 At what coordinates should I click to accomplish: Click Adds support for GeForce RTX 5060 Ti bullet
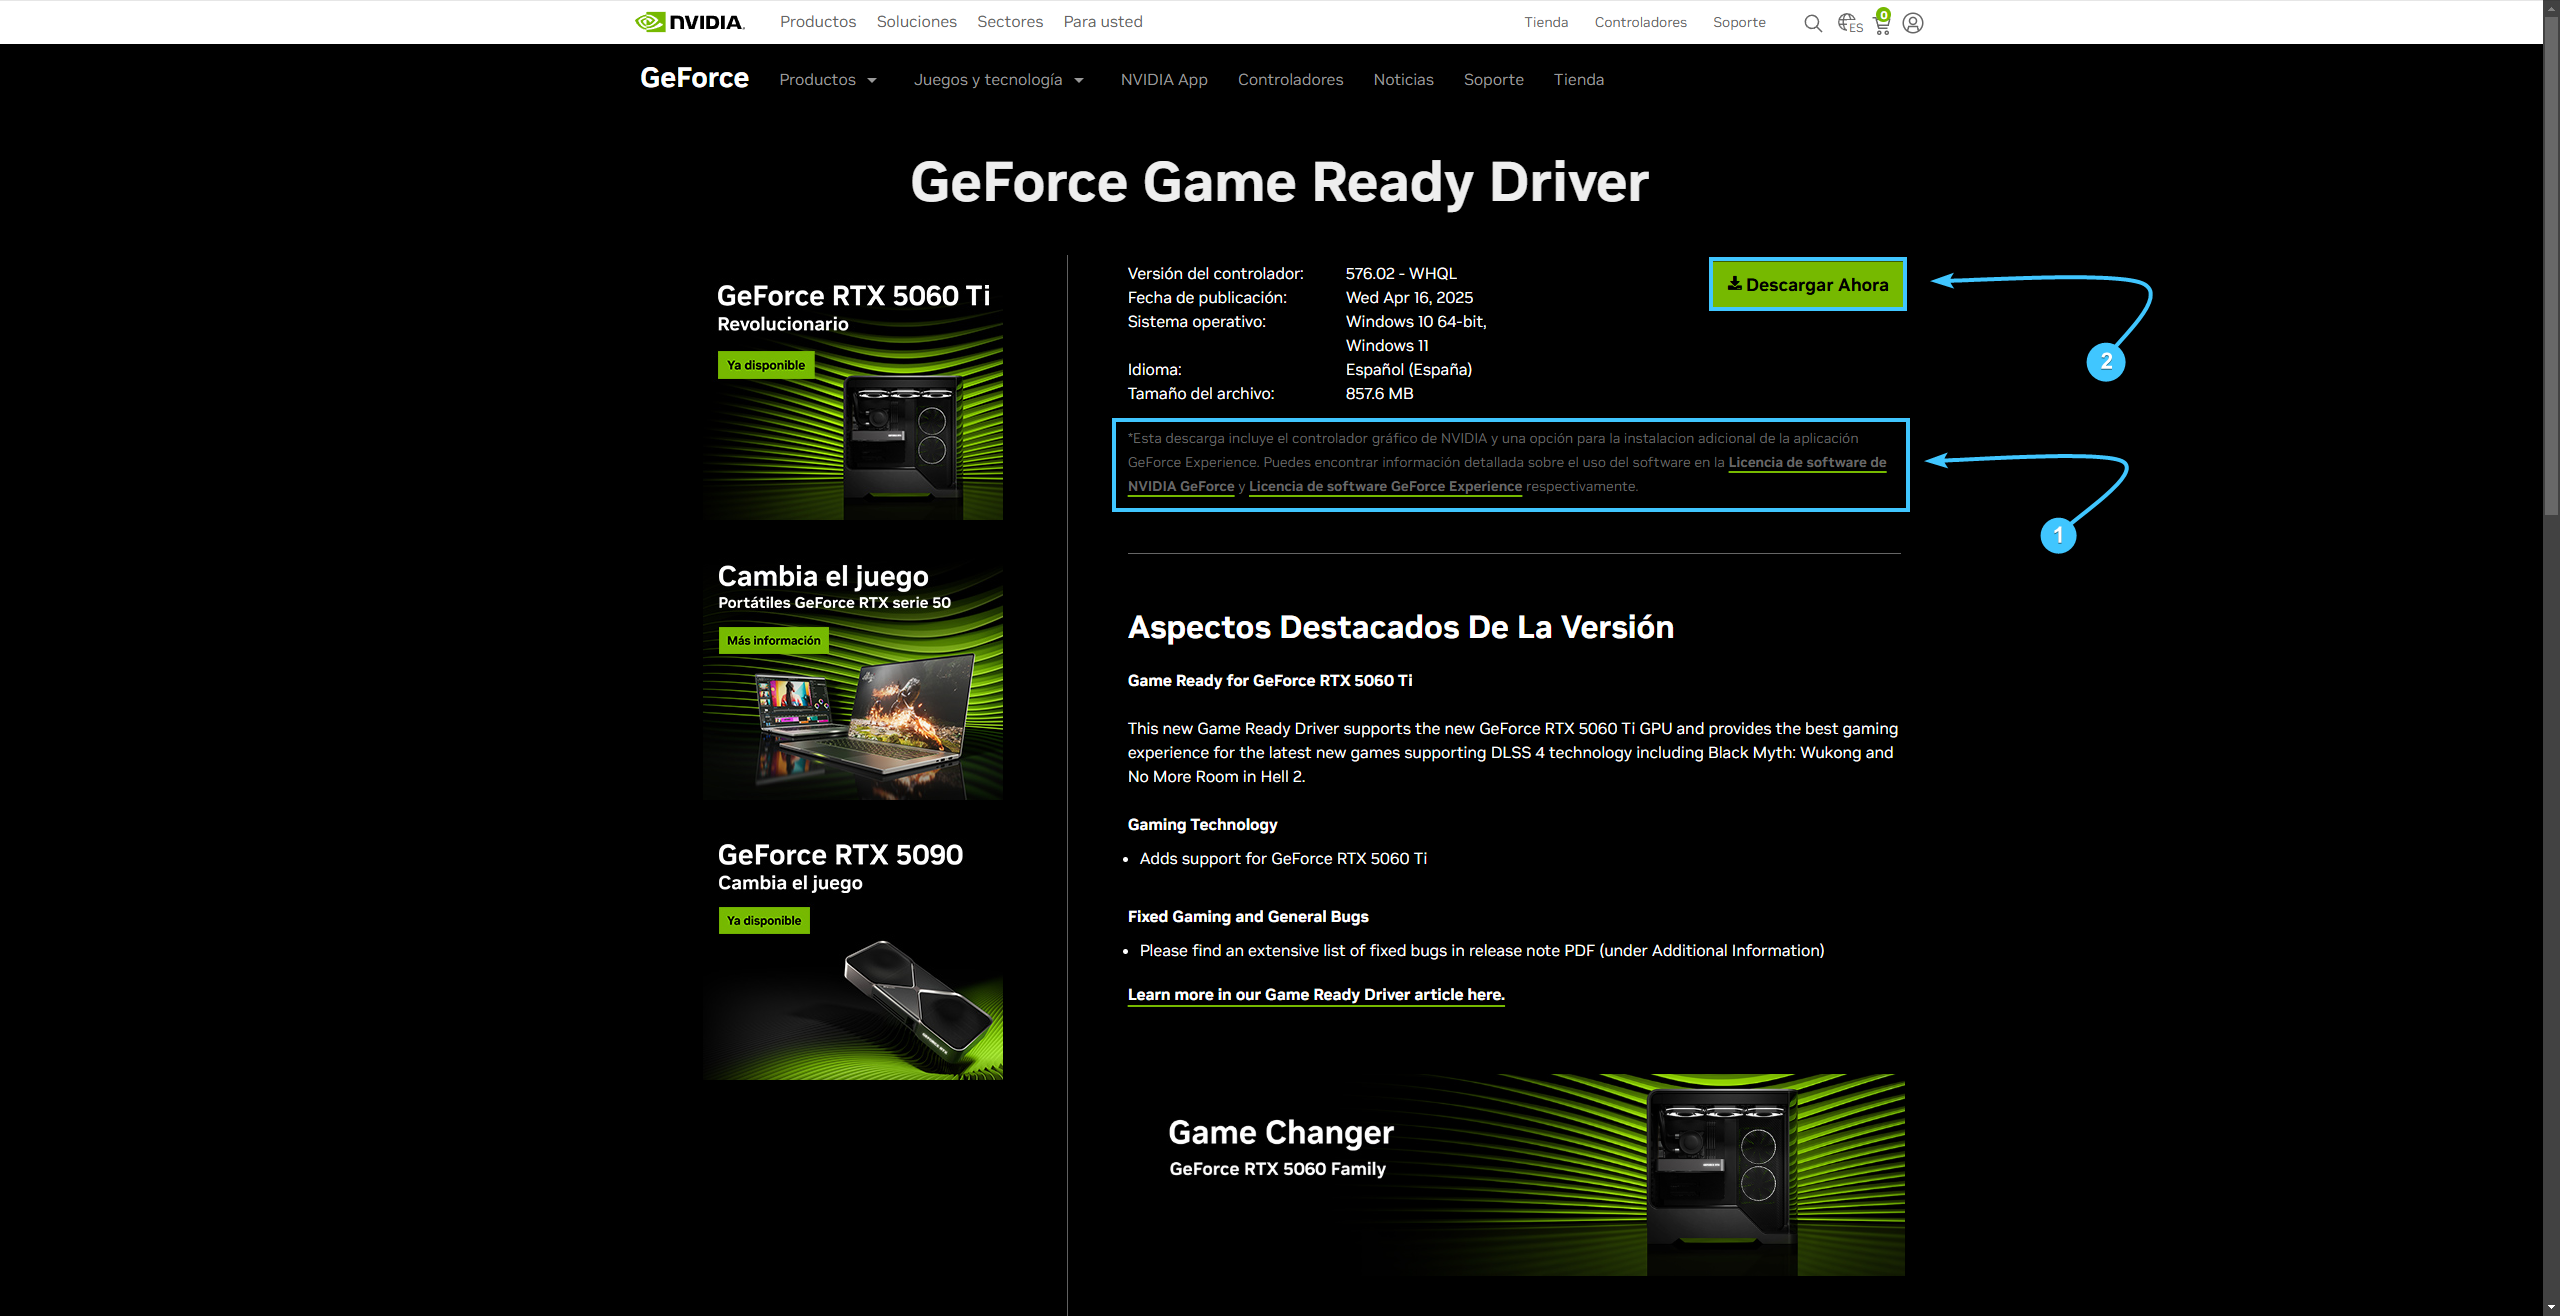click(x=1283, y=859)
